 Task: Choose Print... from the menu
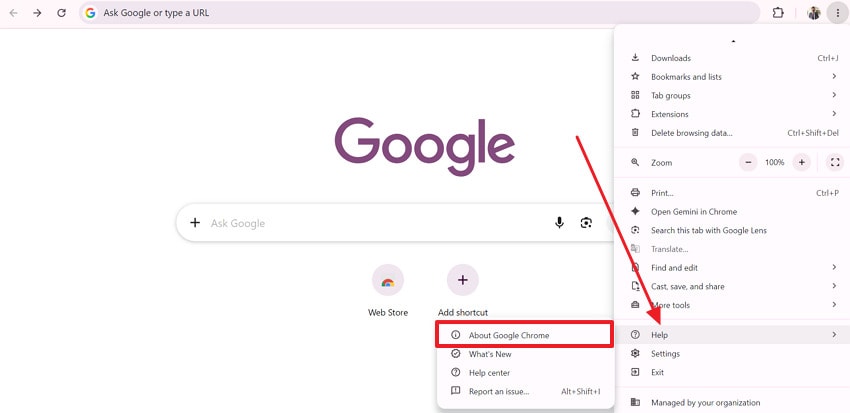click(x=733, y=193)
